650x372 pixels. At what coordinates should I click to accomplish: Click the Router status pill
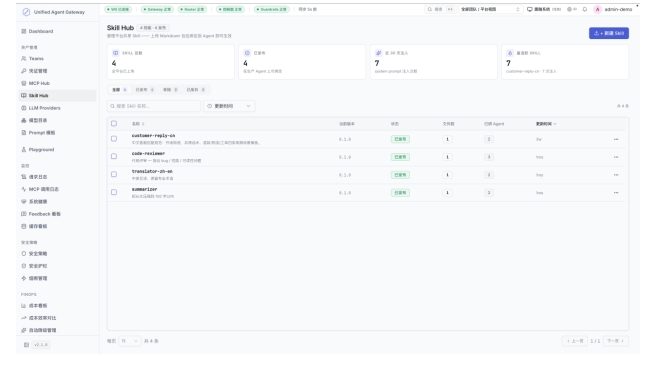[192, 9]
